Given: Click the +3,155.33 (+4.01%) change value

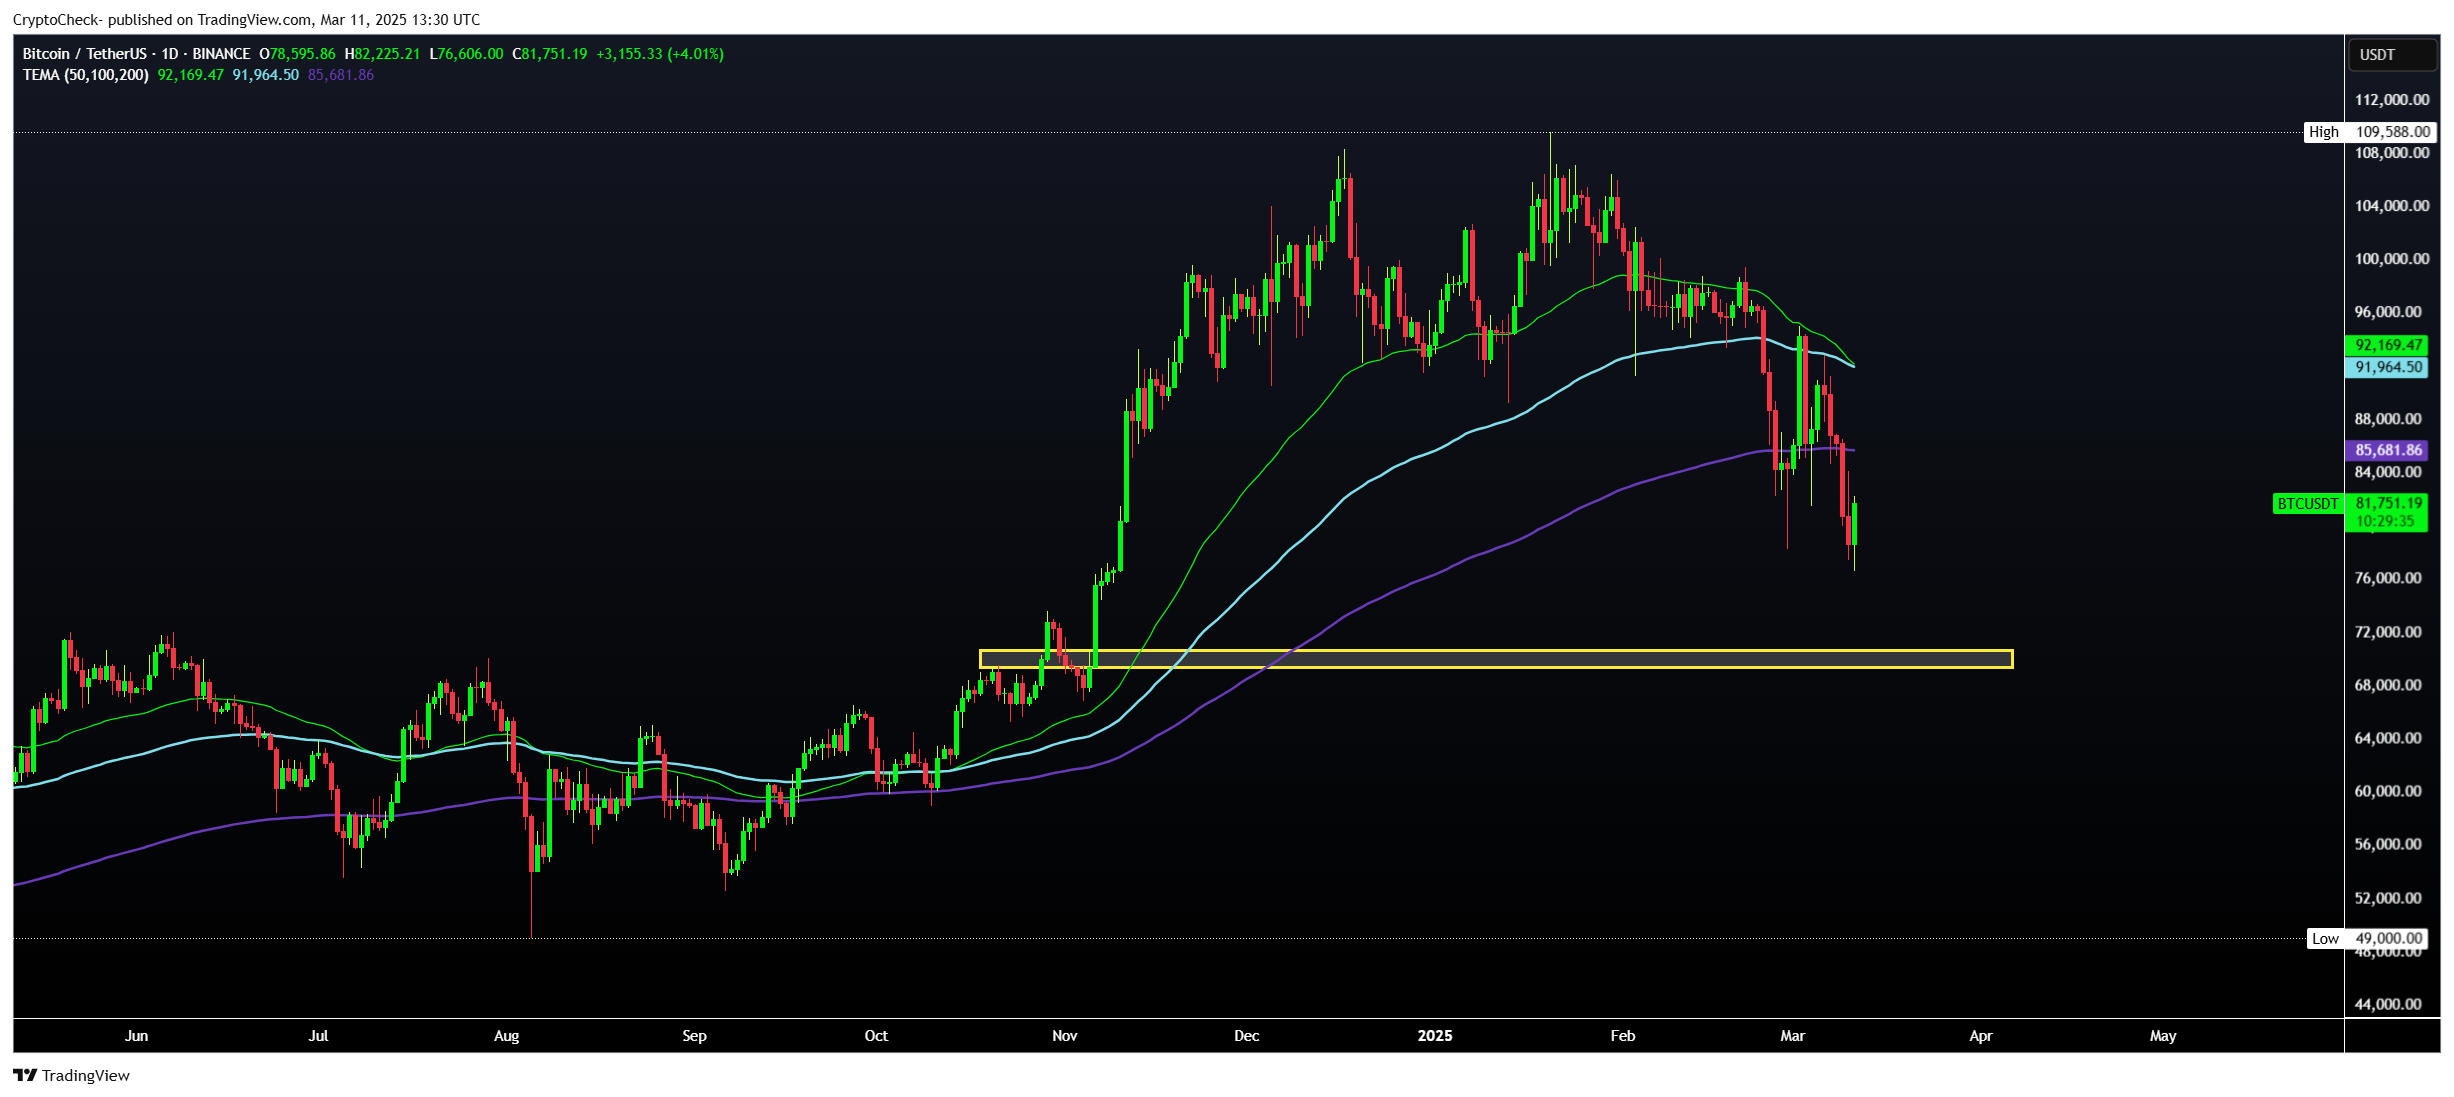Looking at the screenshot, I should click(660, 54).
